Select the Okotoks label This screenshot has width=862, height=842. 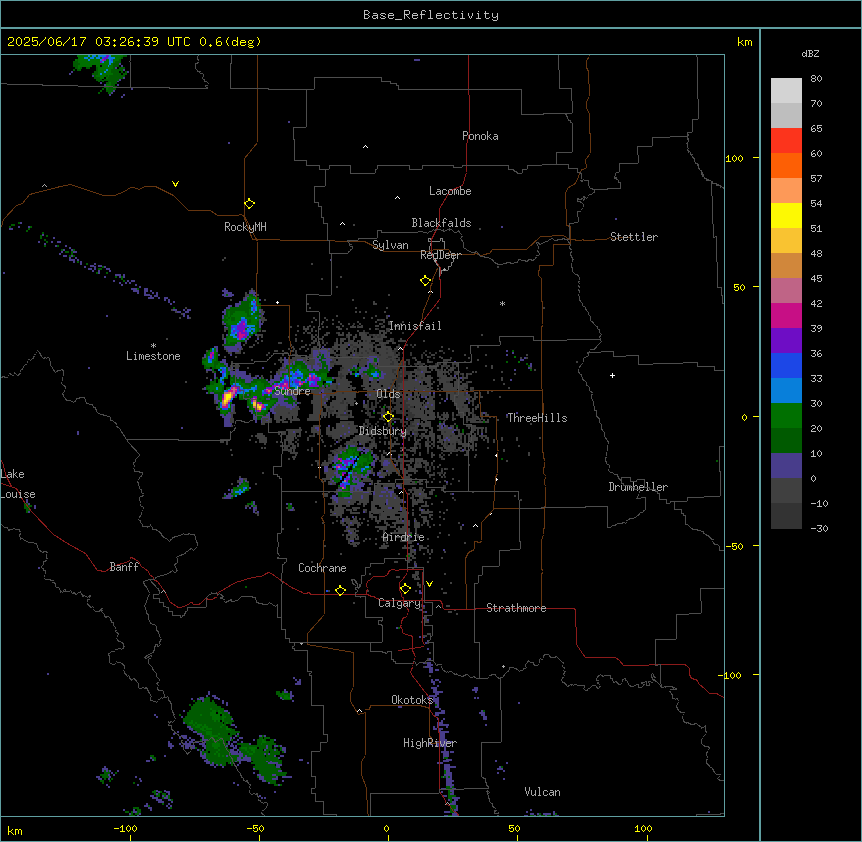[x=412, y=700]
